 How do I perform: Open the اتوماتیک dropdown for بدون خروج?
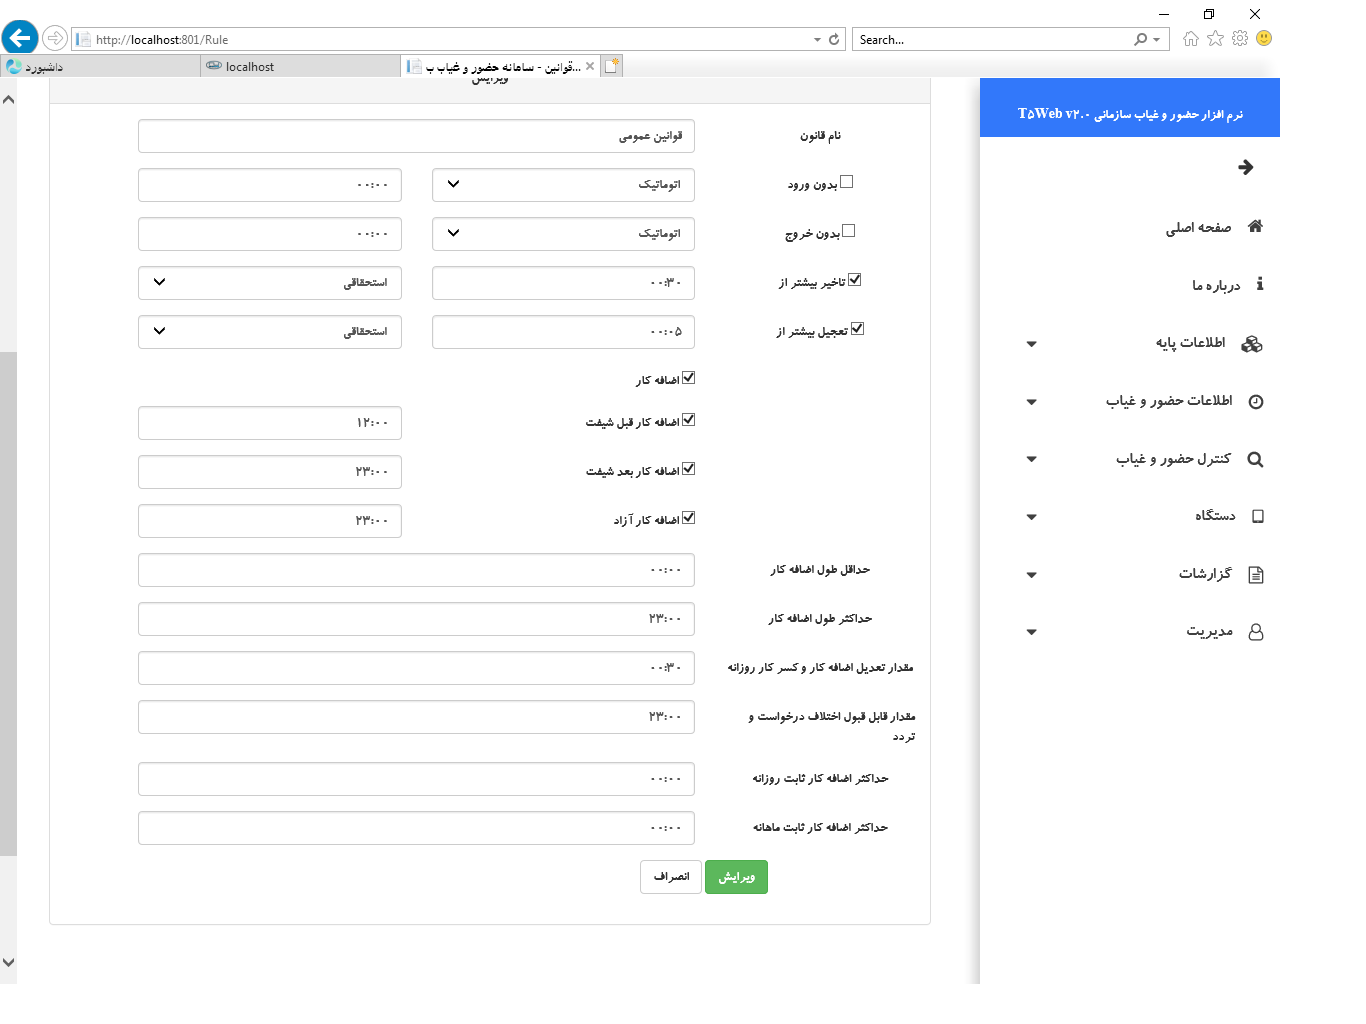563,234
